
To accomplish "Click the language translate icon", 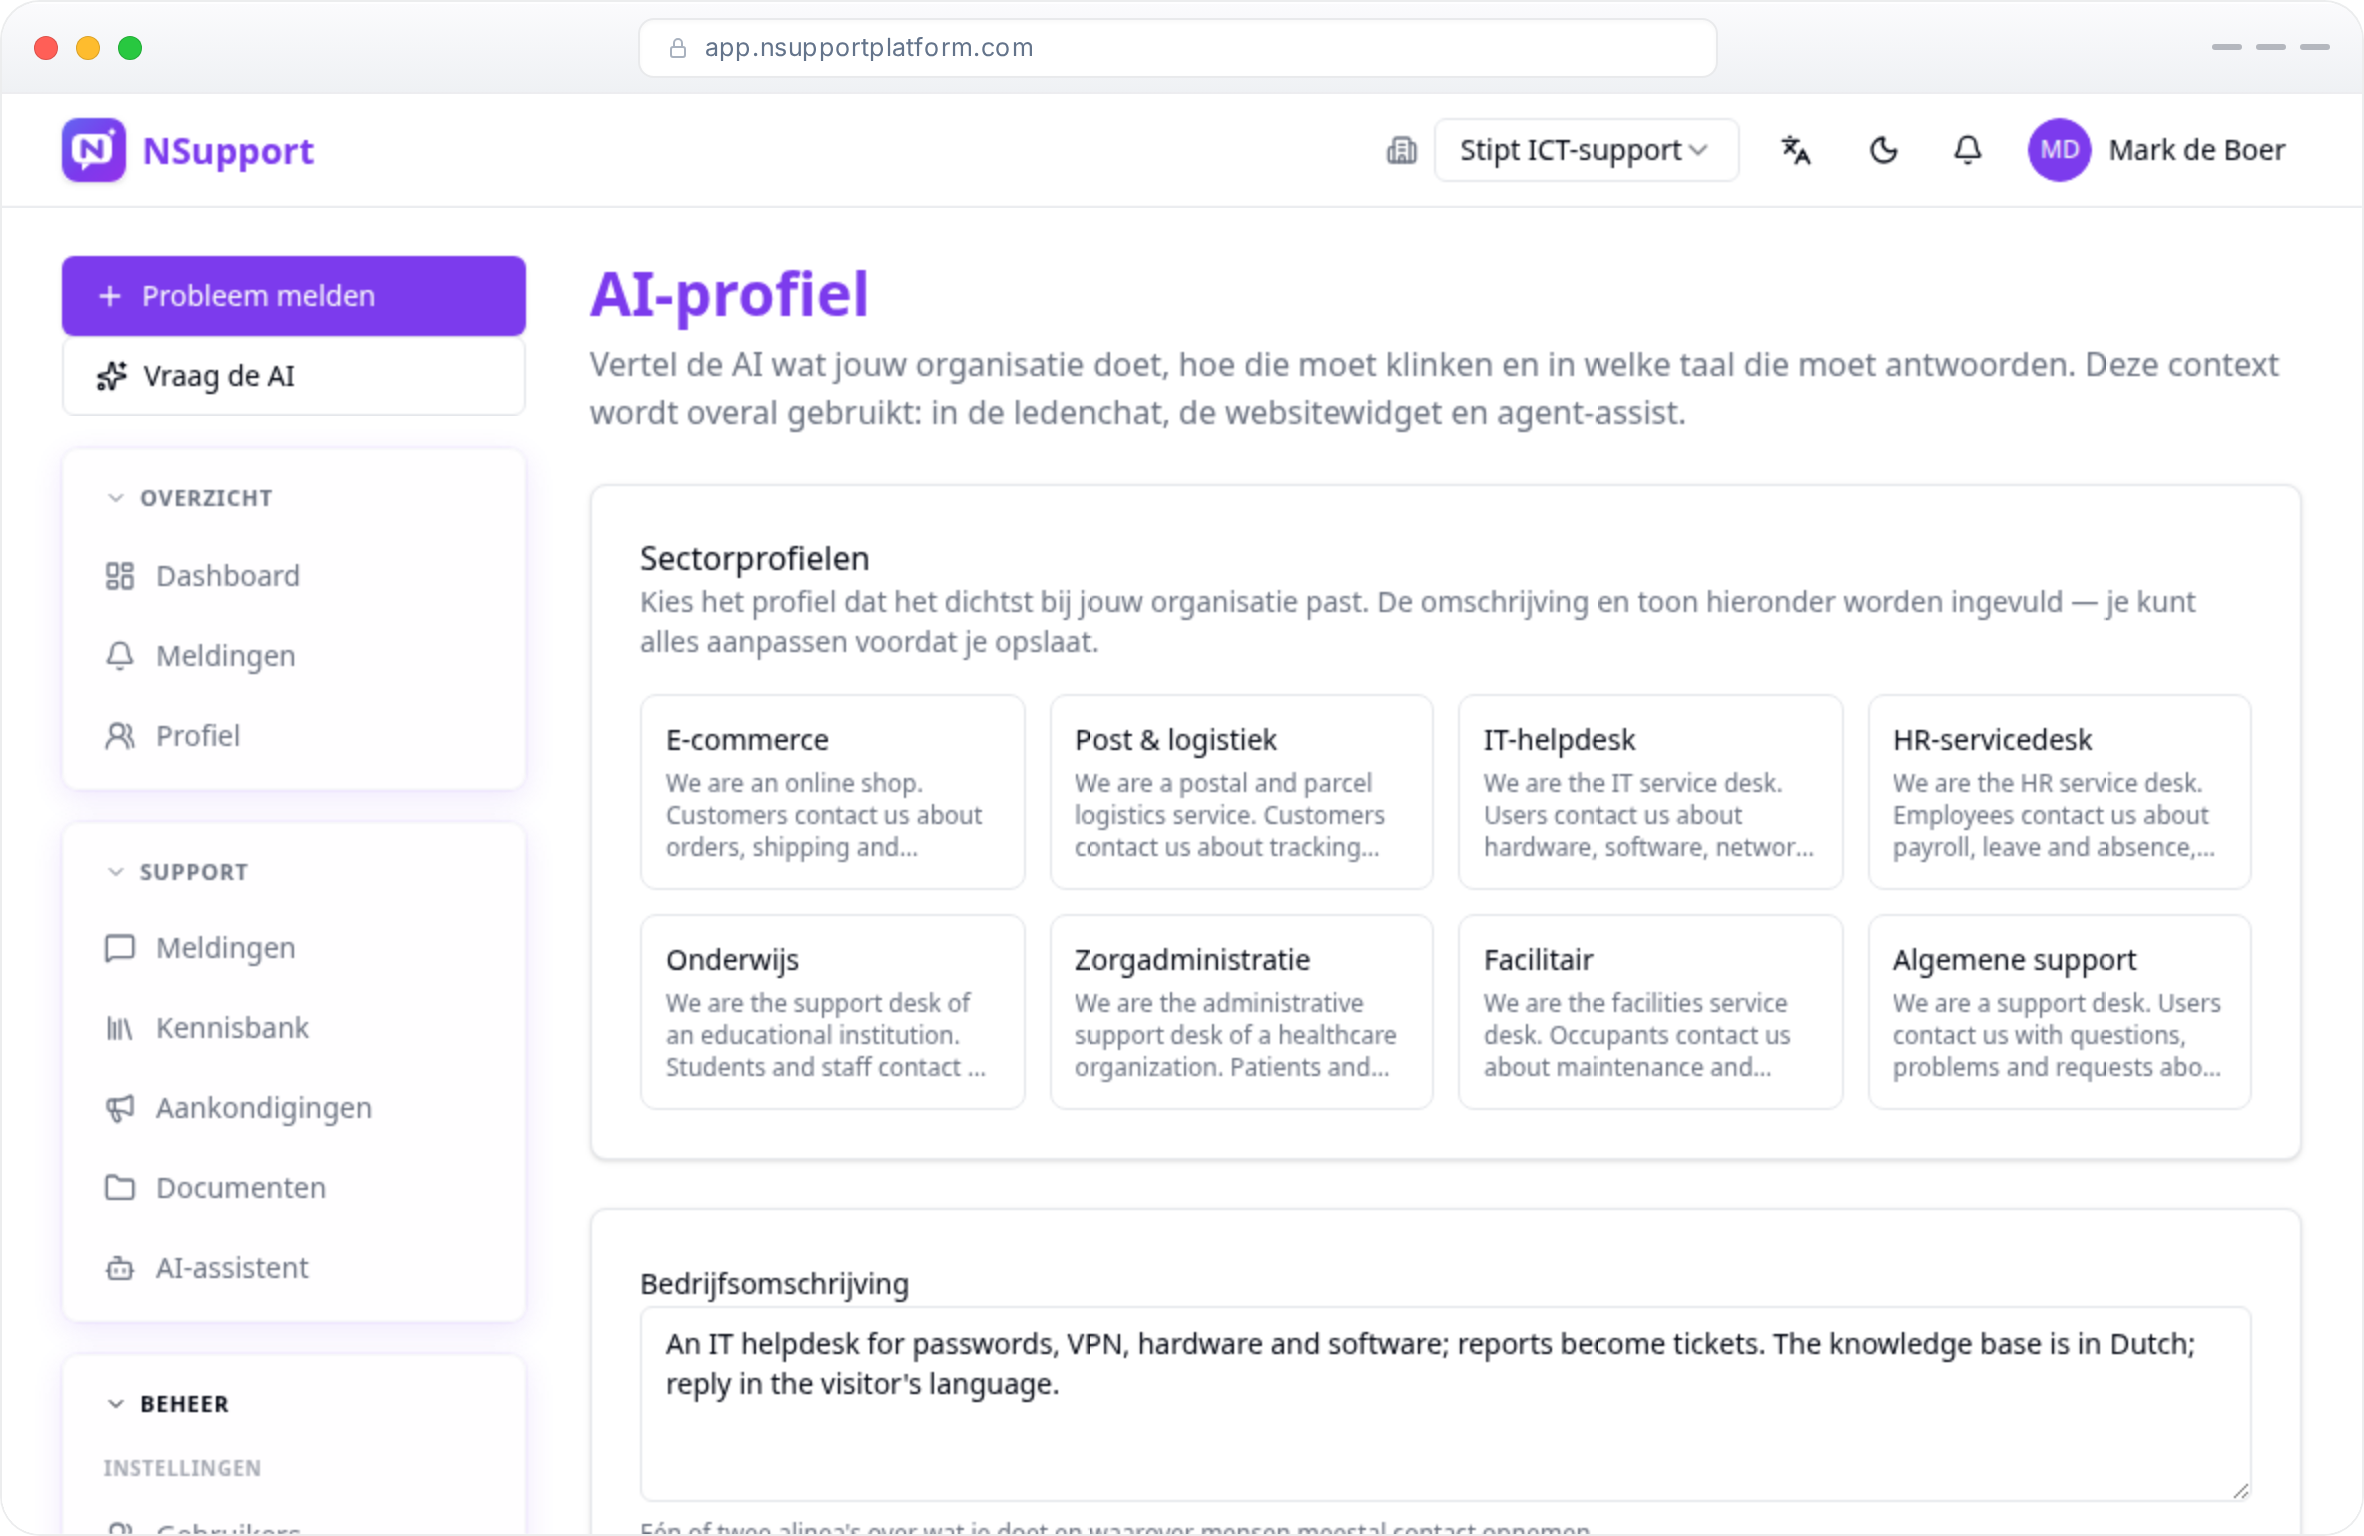I will 1795,151.
